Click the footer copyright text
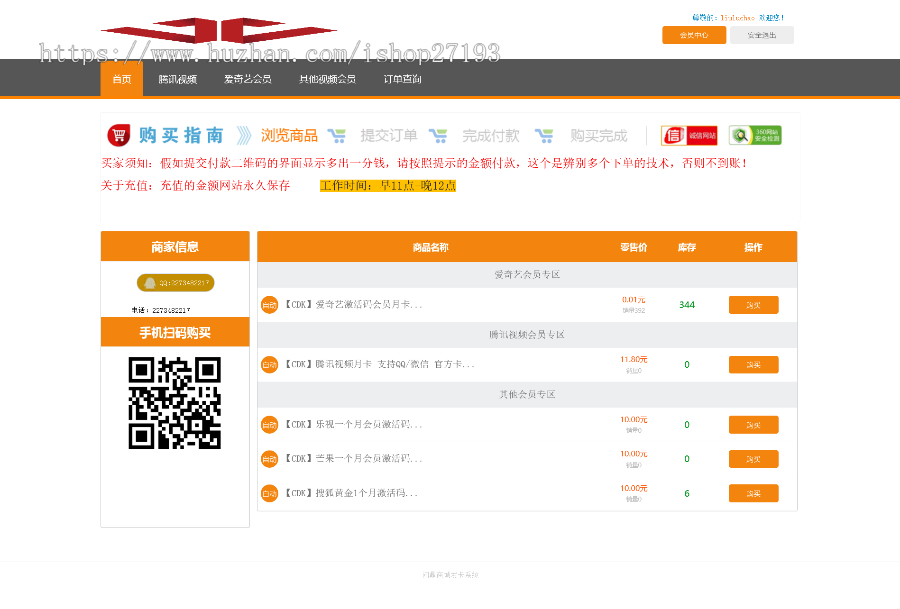This screenshot has width=900, height=609. 451,575
